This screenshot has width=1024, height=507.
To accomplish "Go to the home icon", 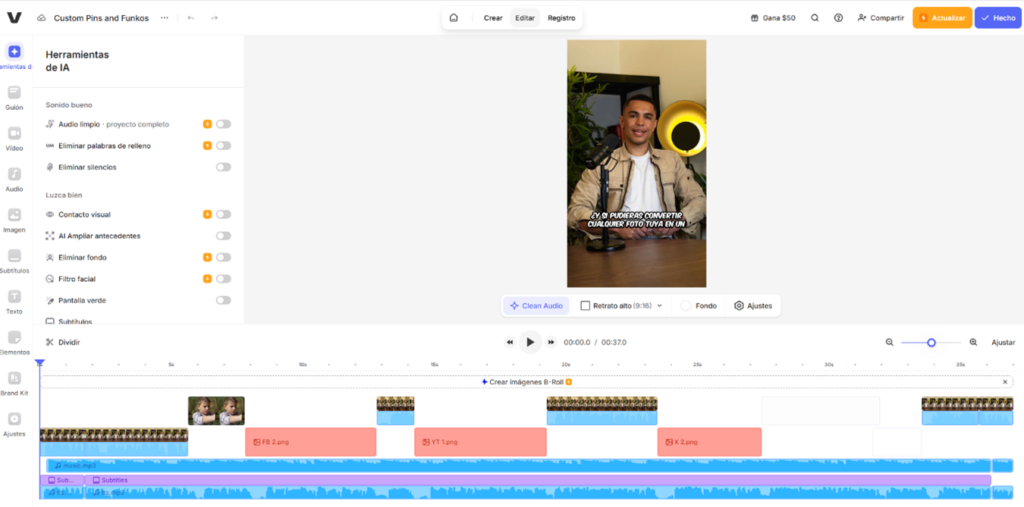I will point(454,18).
